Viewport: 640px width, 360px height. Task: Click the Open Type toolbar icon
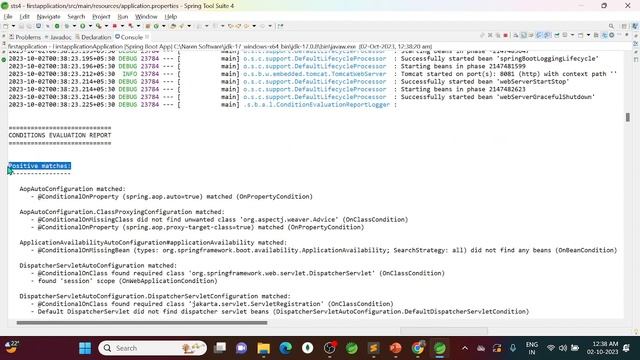(173, 26)
